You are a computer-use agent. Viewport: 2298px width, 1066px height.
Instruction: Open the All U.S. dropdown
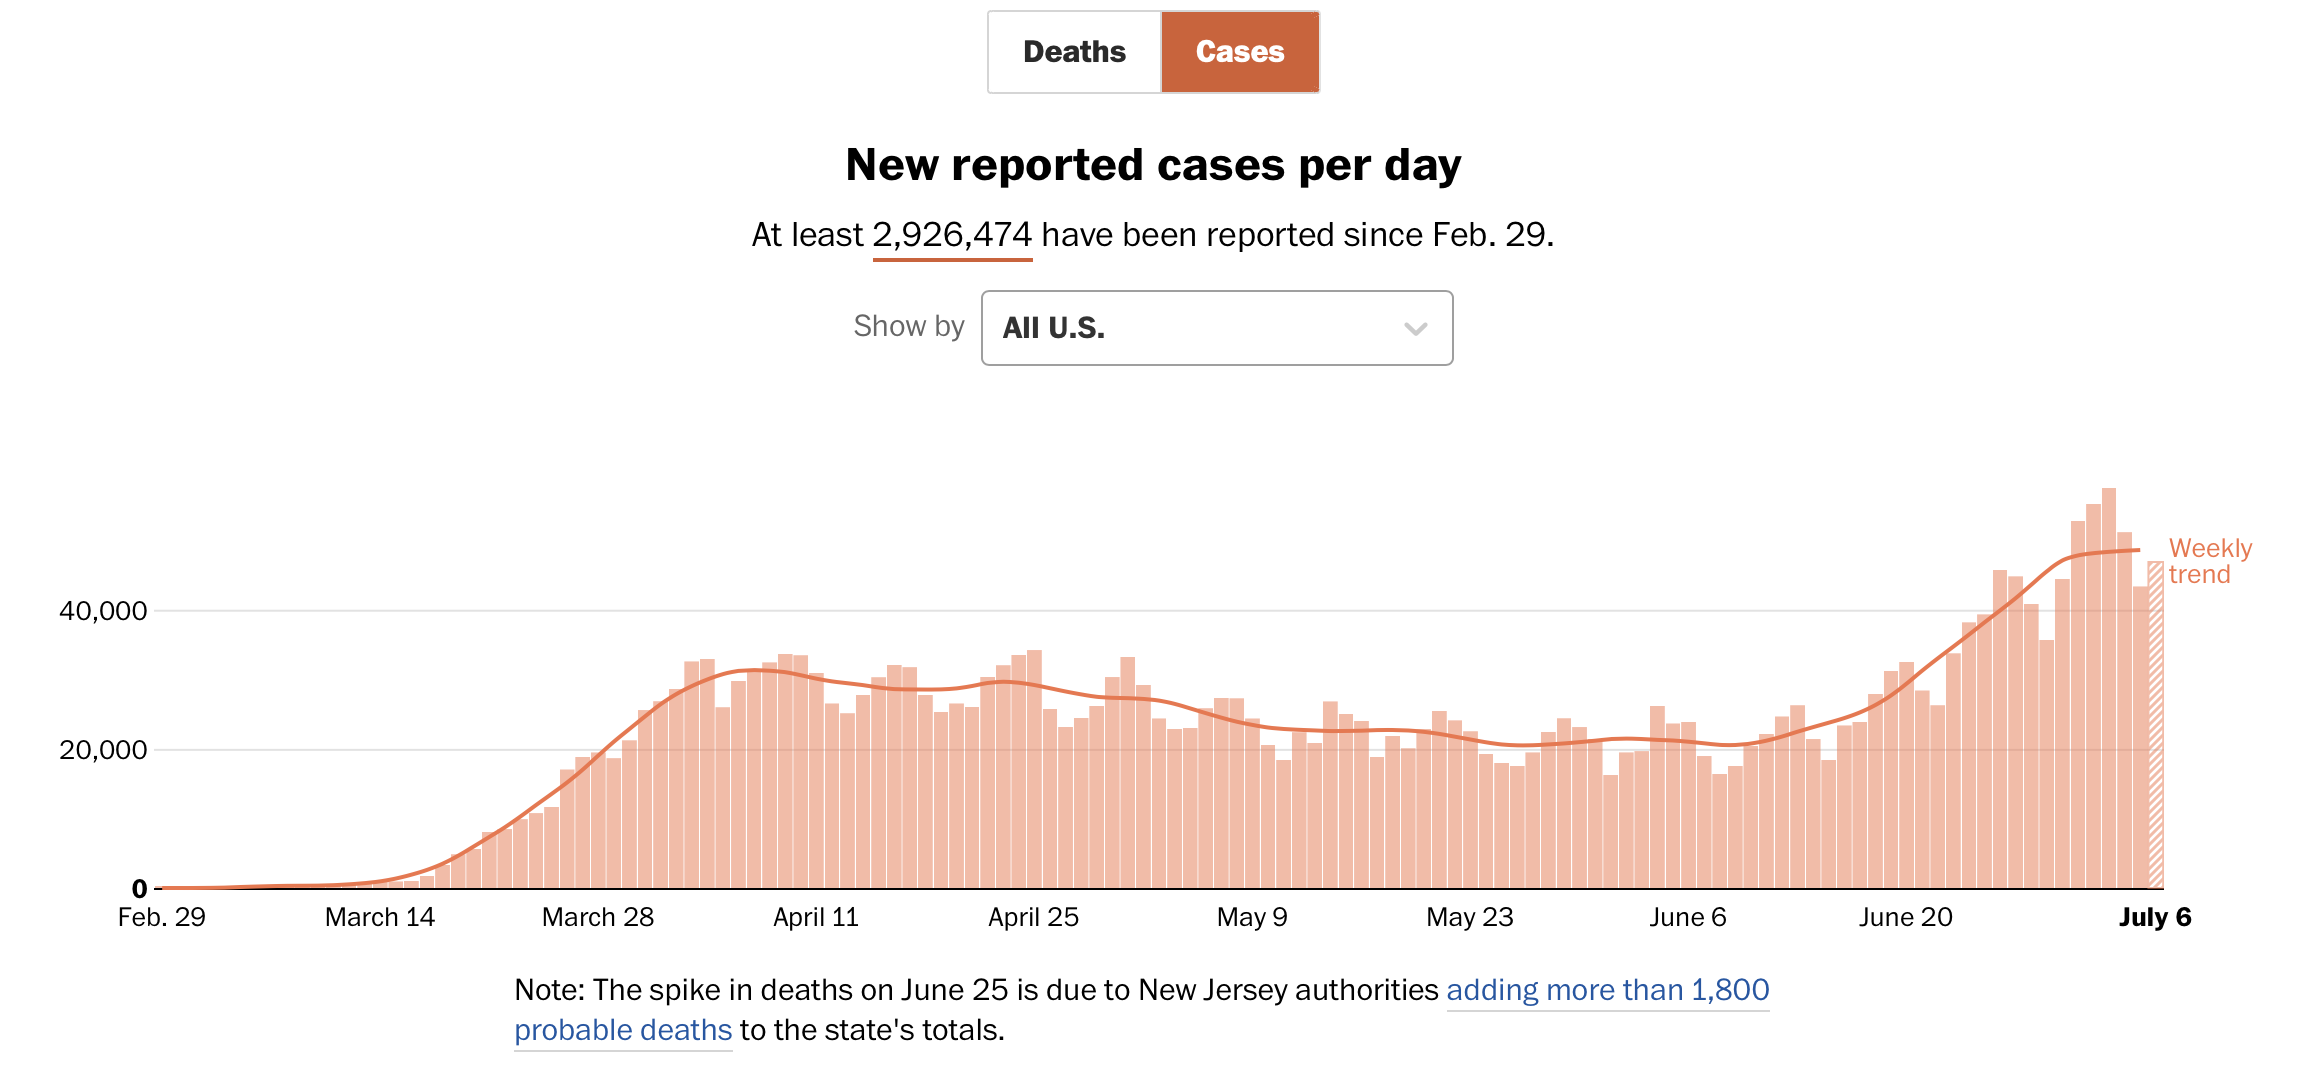[1216, 328]
